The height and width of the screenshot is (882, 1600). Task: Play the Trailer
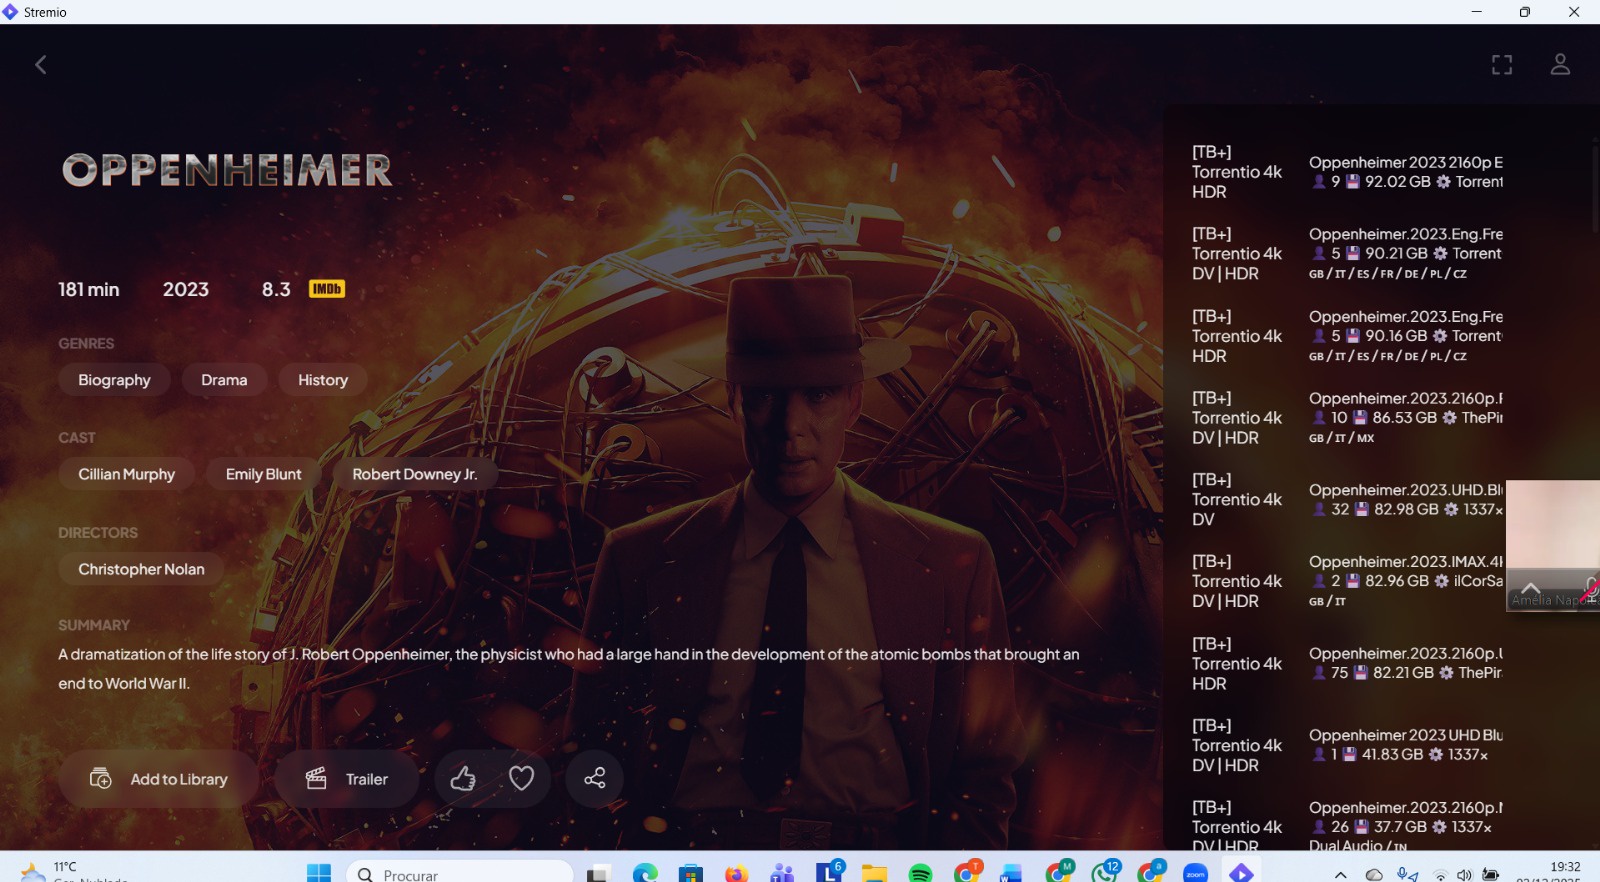(346, 779)
